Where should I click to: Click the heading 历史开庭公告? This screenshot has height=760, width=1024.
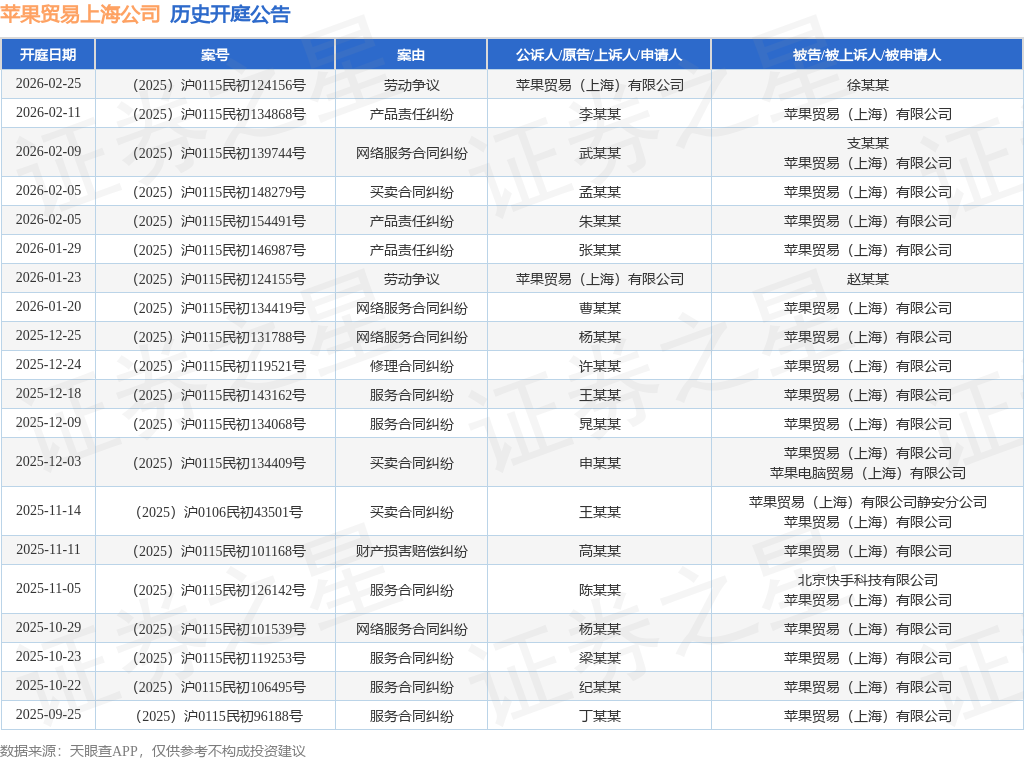coord(230,14)
